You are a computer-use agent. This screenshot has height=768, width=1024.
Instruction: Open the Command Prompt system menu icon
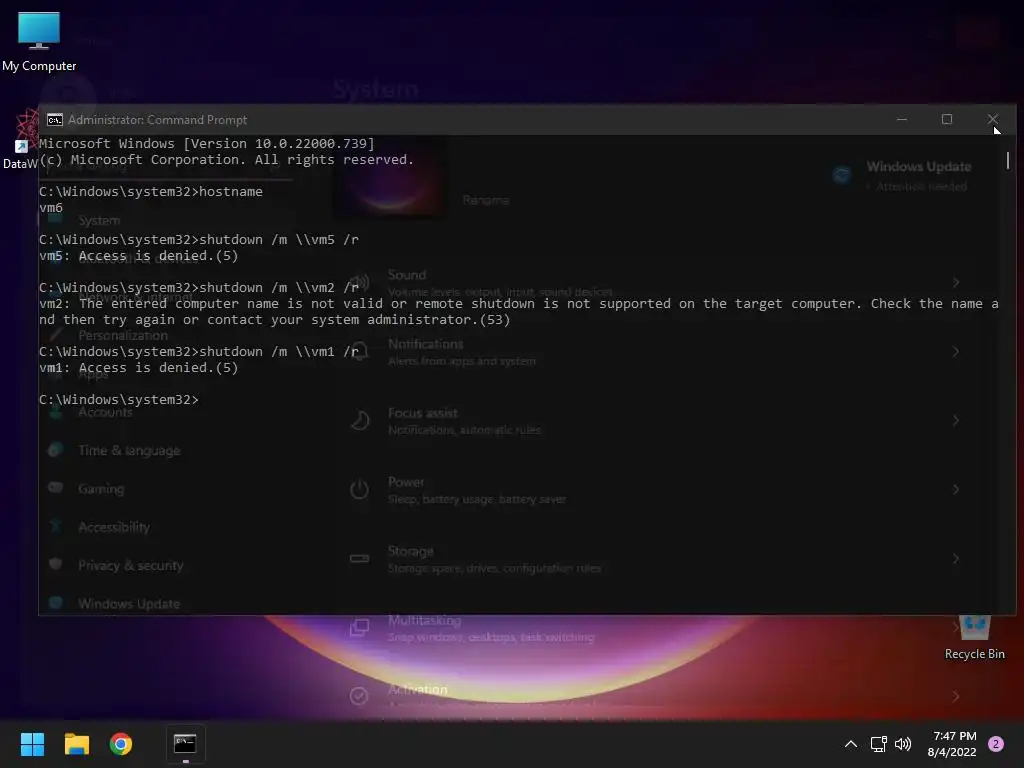coord(55,120)
